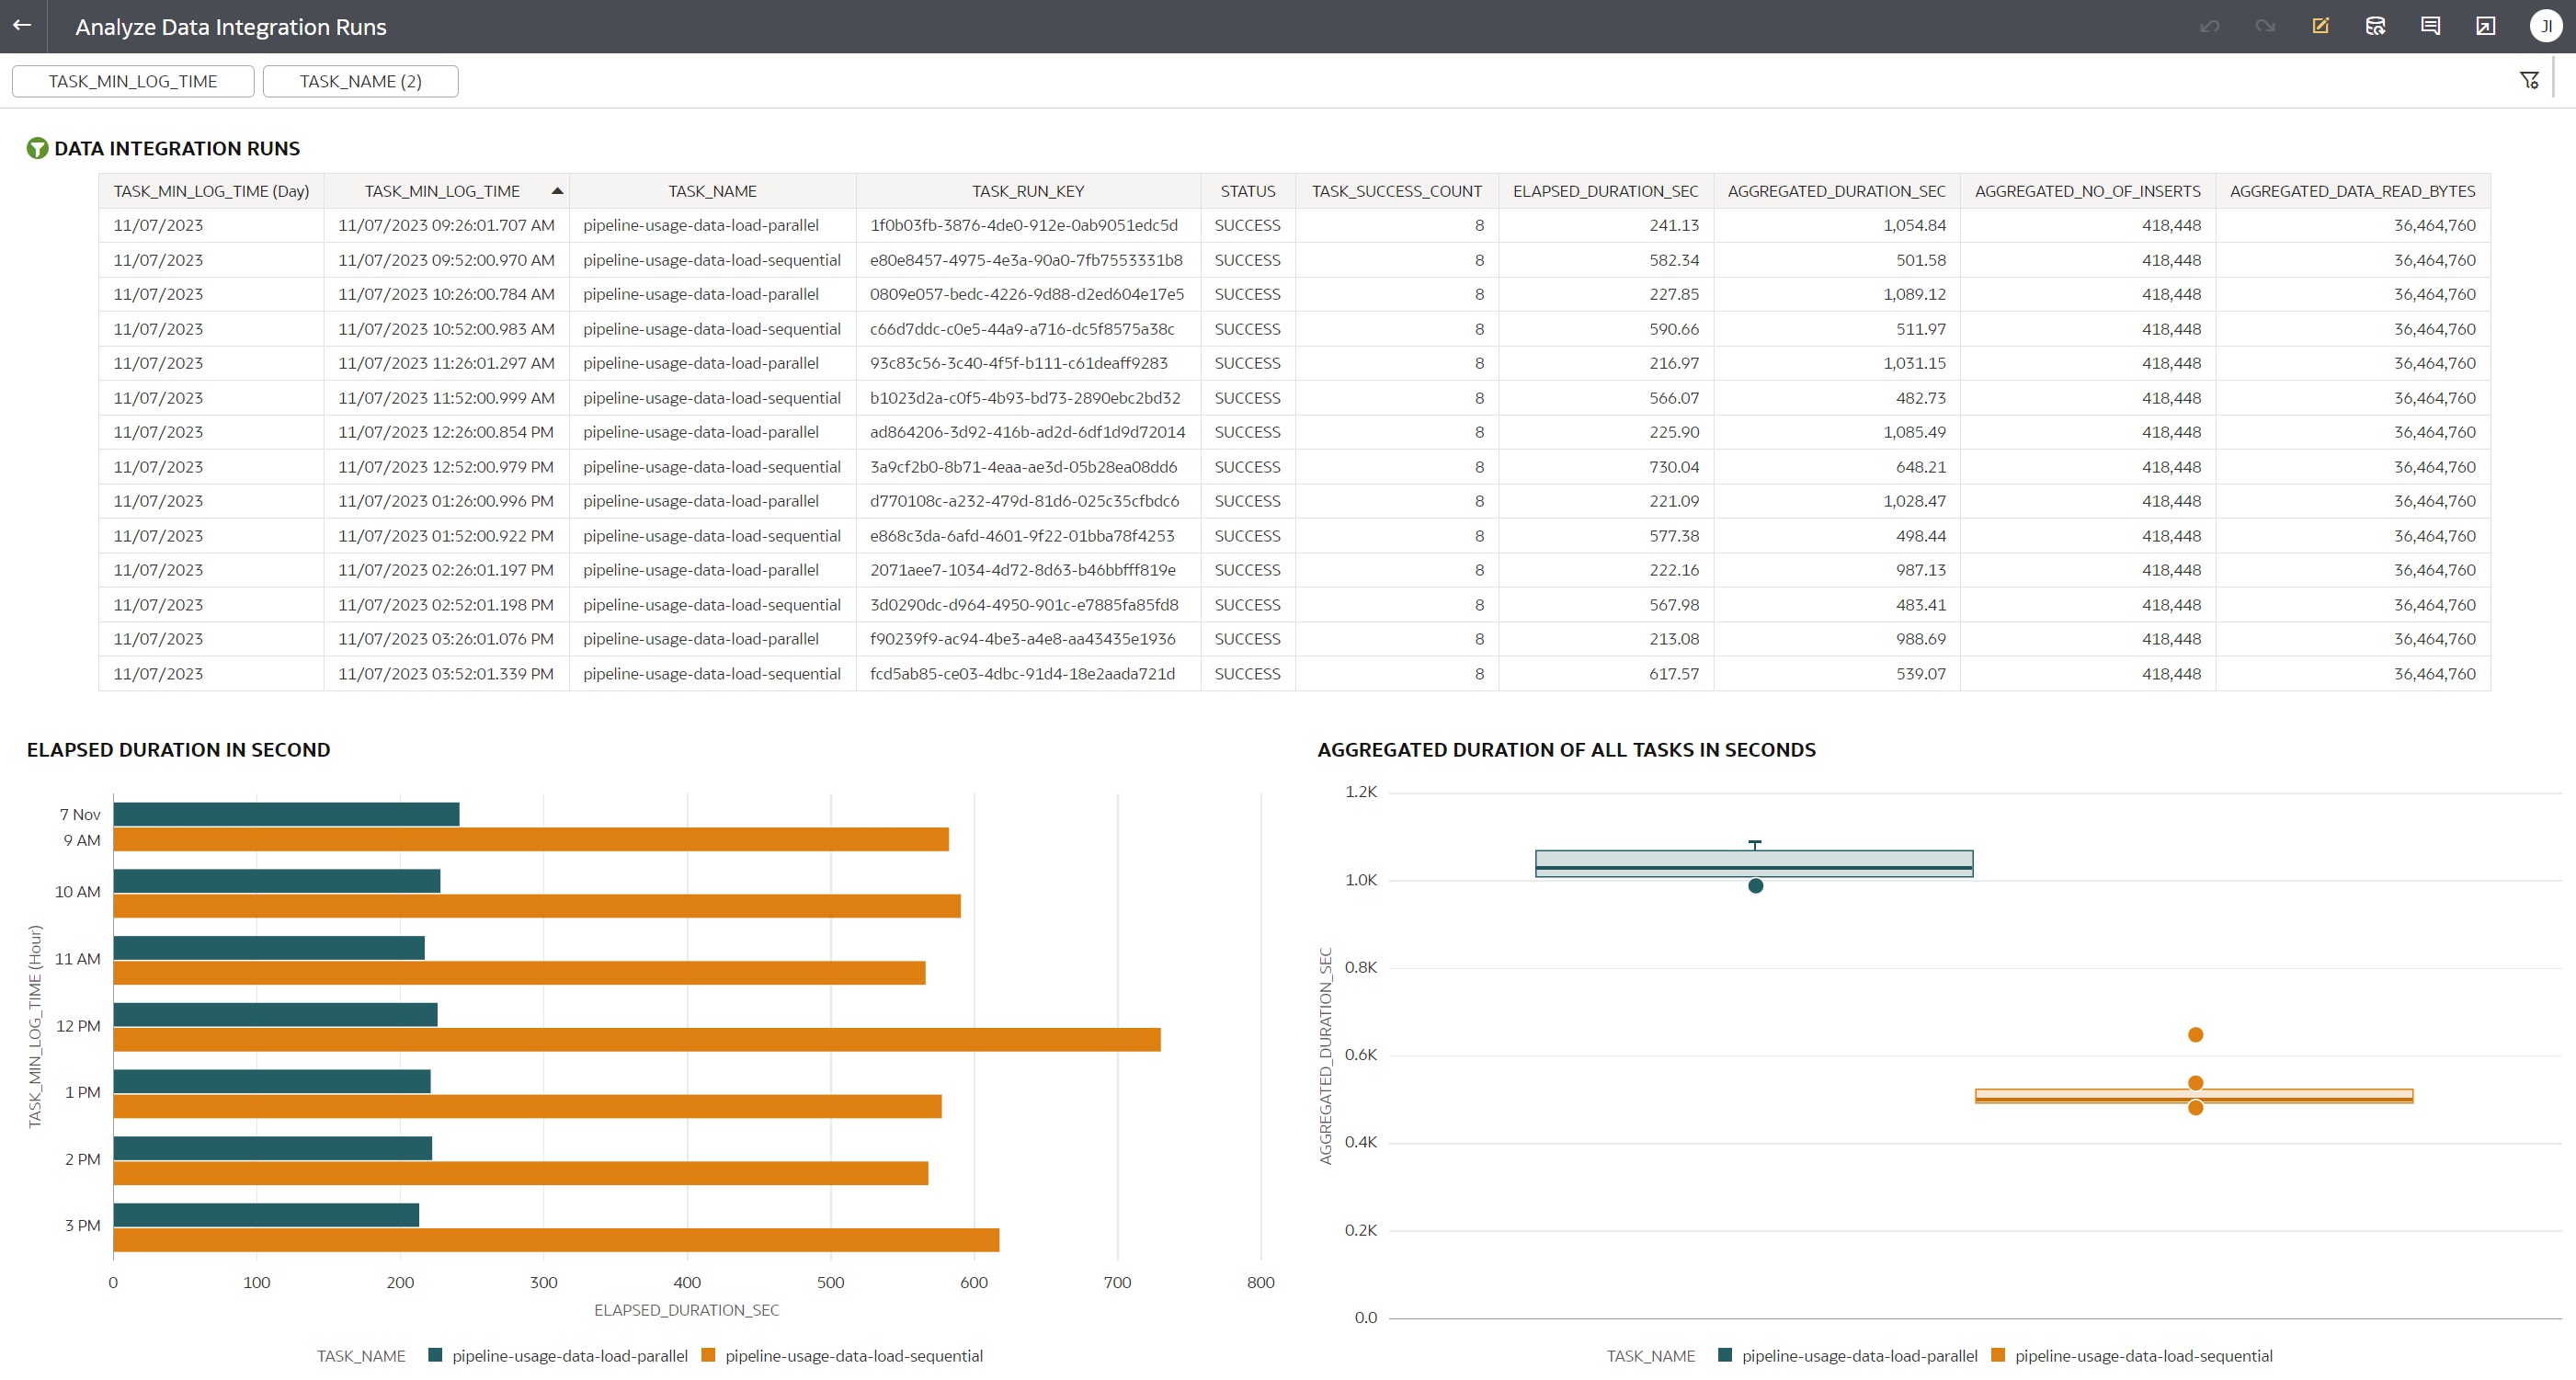This screenshot has width=2576, height=1380.
Task: Click AGGREGATED DURATION OF ALL TASKS IN SECONDS title
Action: pyautogui.click(x=1566, y=750)
